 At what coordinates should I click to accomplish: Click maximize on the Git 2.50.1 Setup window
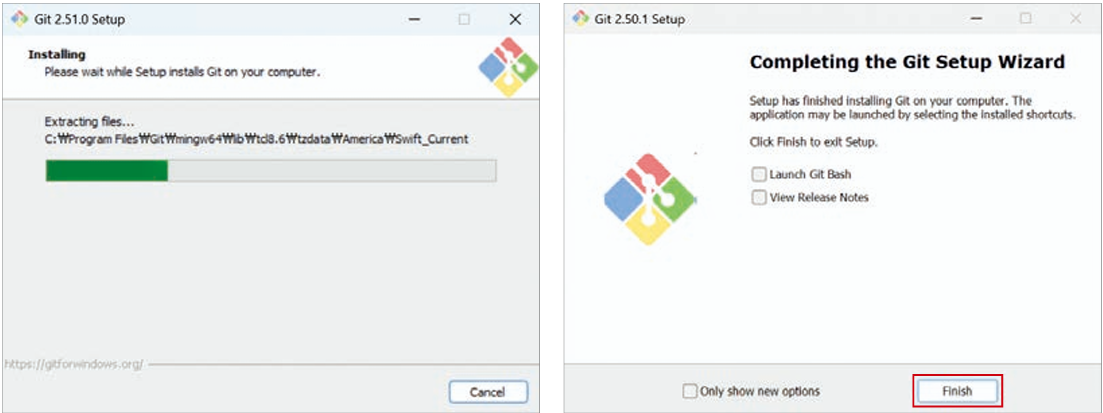pyautogui.click(x=1025, y=19)
